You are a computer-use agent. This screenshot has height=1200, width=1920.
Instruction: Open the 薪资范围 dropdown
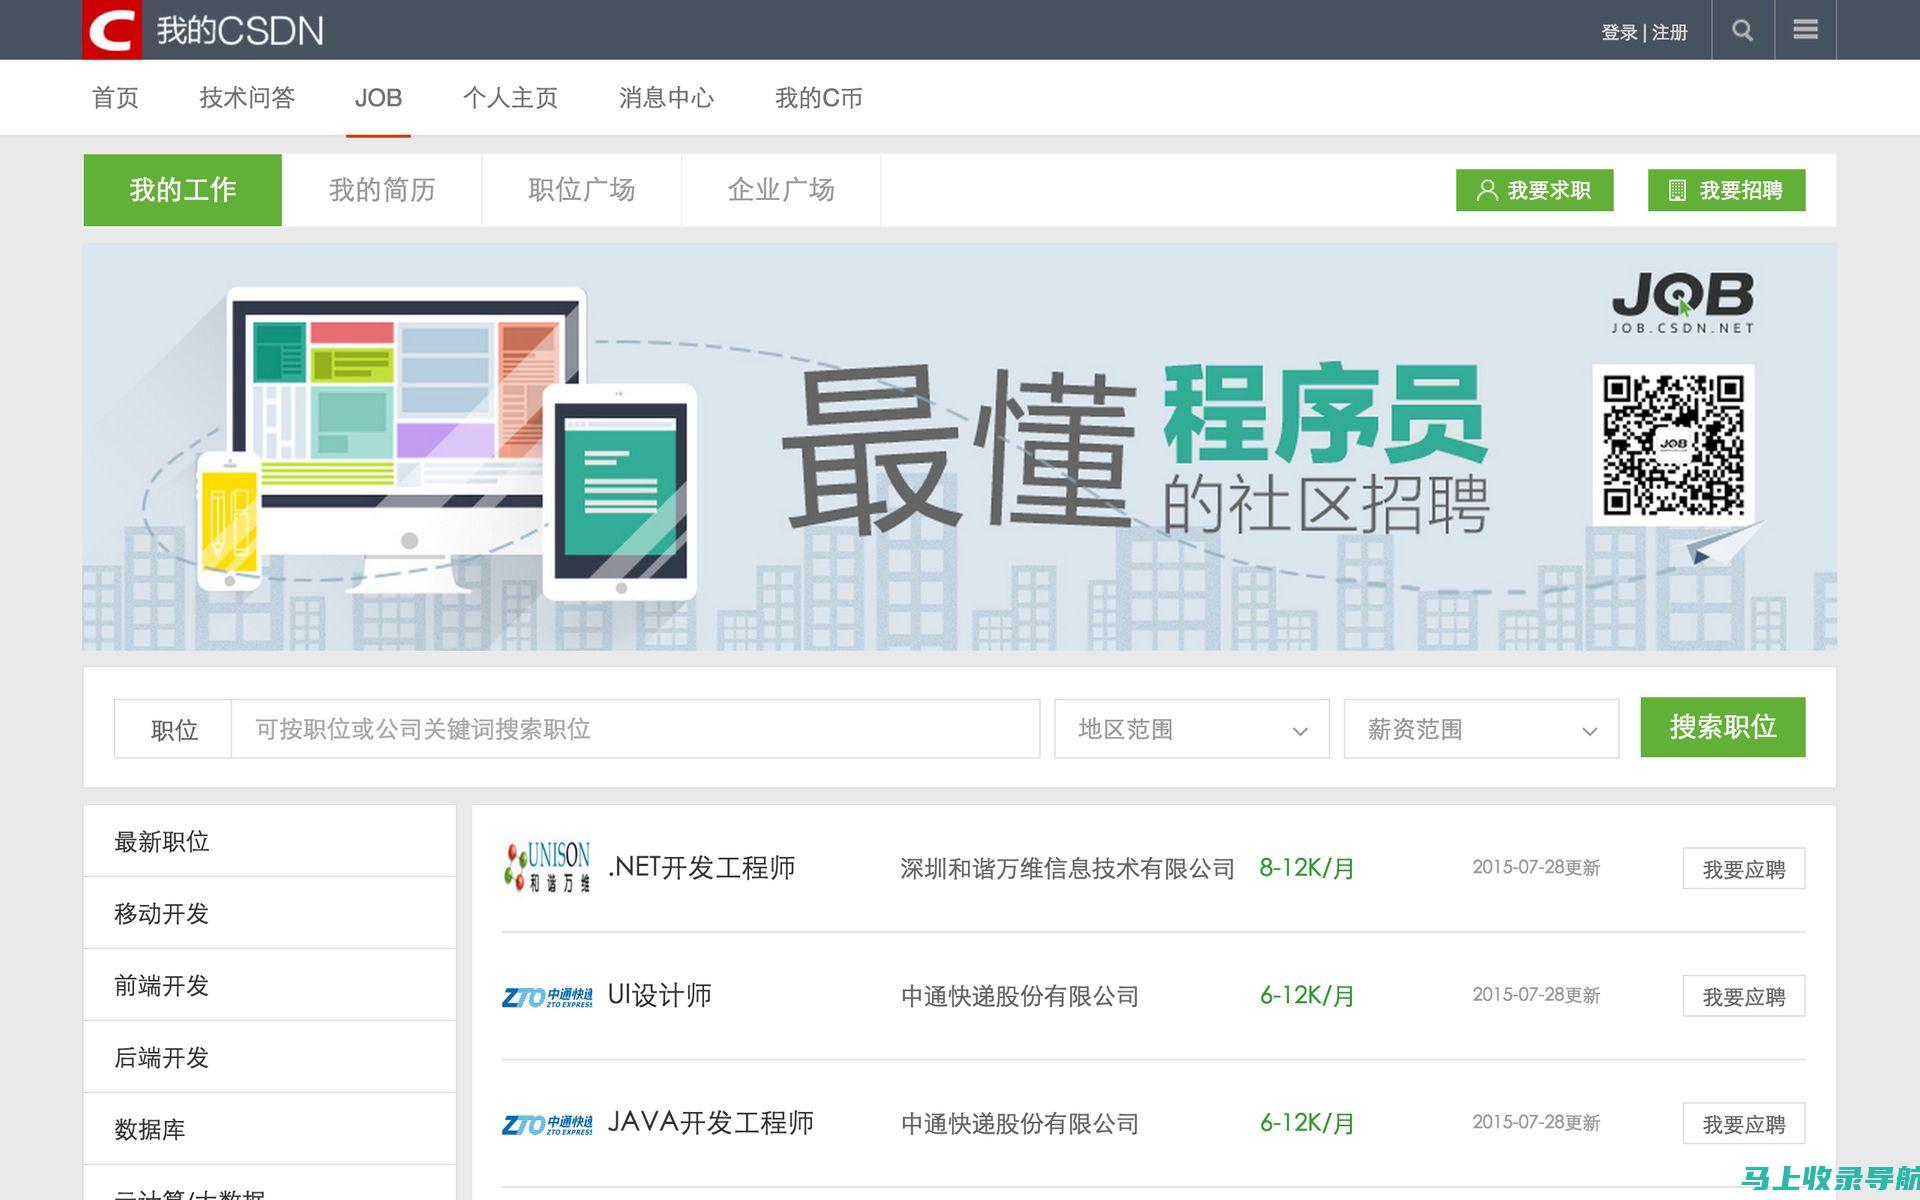pyautogui.click(x=1481, y=729)
